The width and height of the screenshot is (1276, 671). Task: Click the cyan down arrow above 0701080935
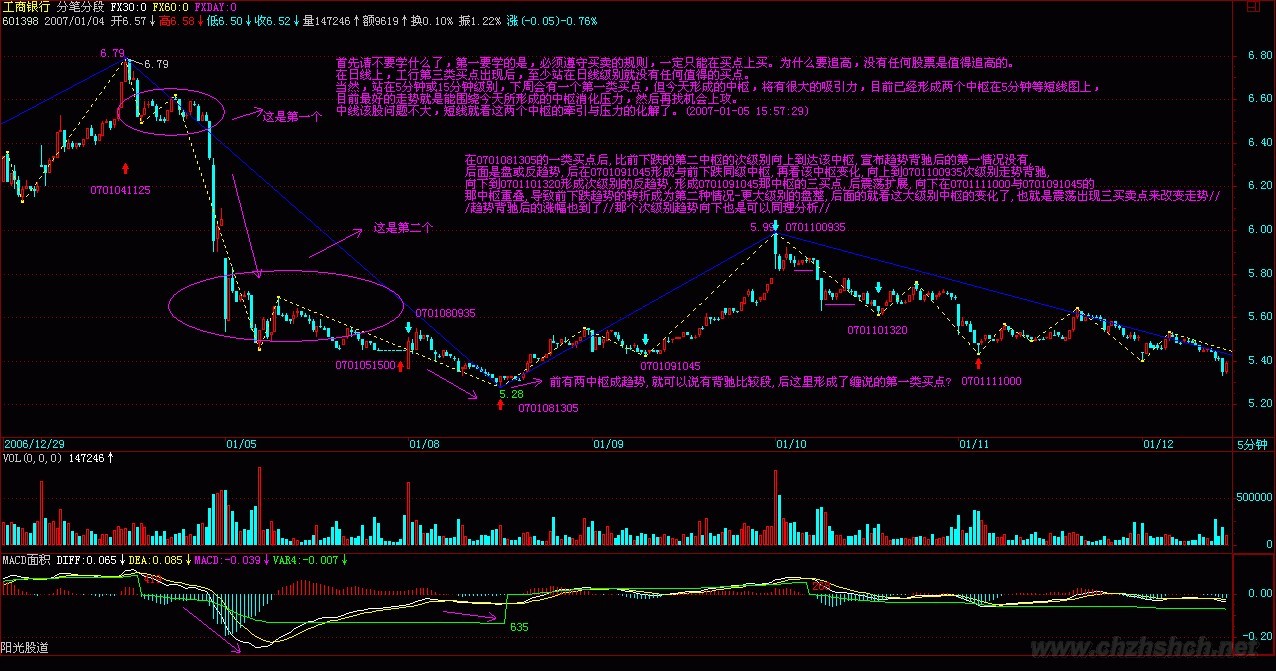point(409,328)
